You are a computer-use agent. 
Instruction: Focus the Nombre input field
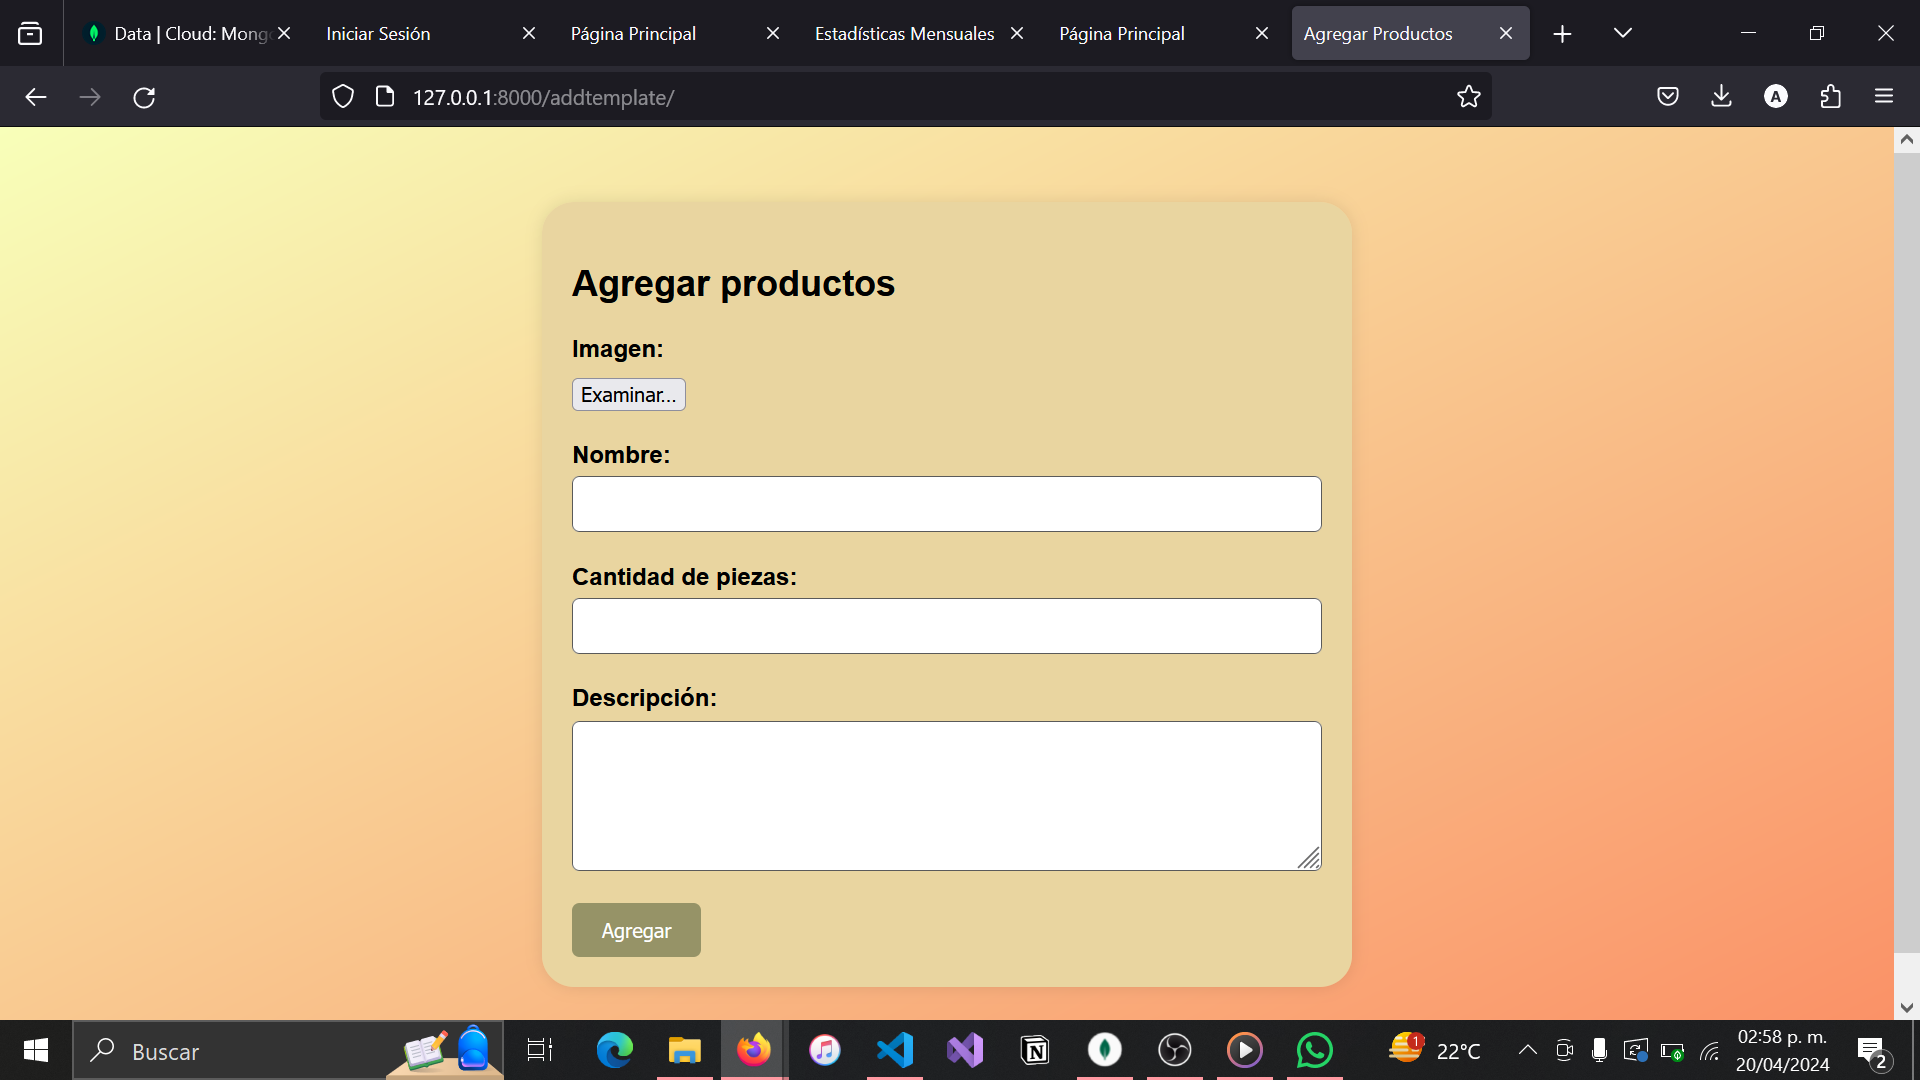(946, 504)
